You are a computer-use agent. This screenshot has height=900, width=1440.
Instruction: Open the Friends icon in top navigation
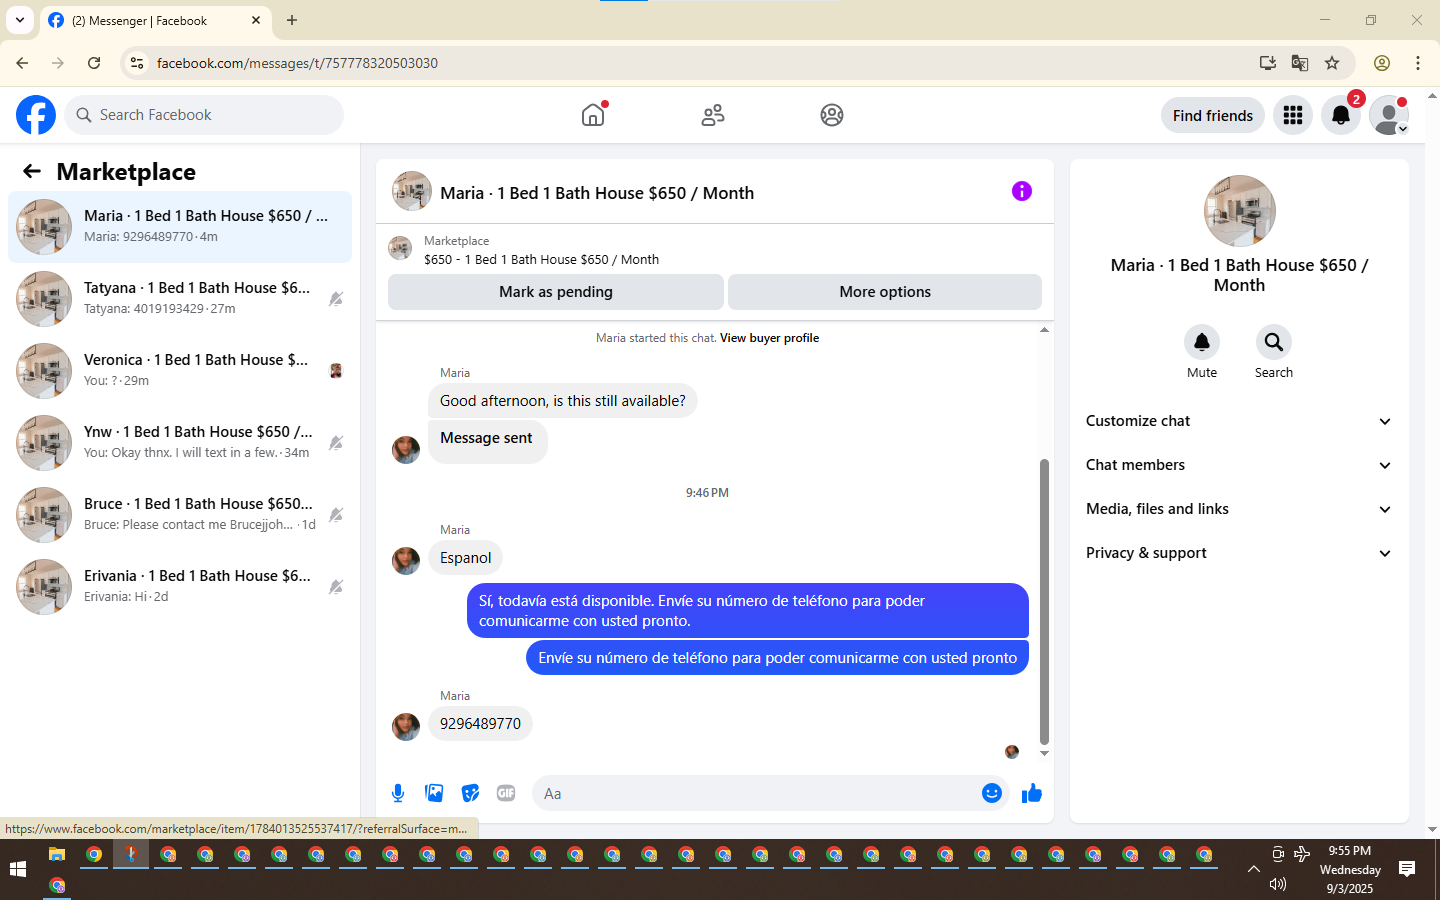point(713,115)
